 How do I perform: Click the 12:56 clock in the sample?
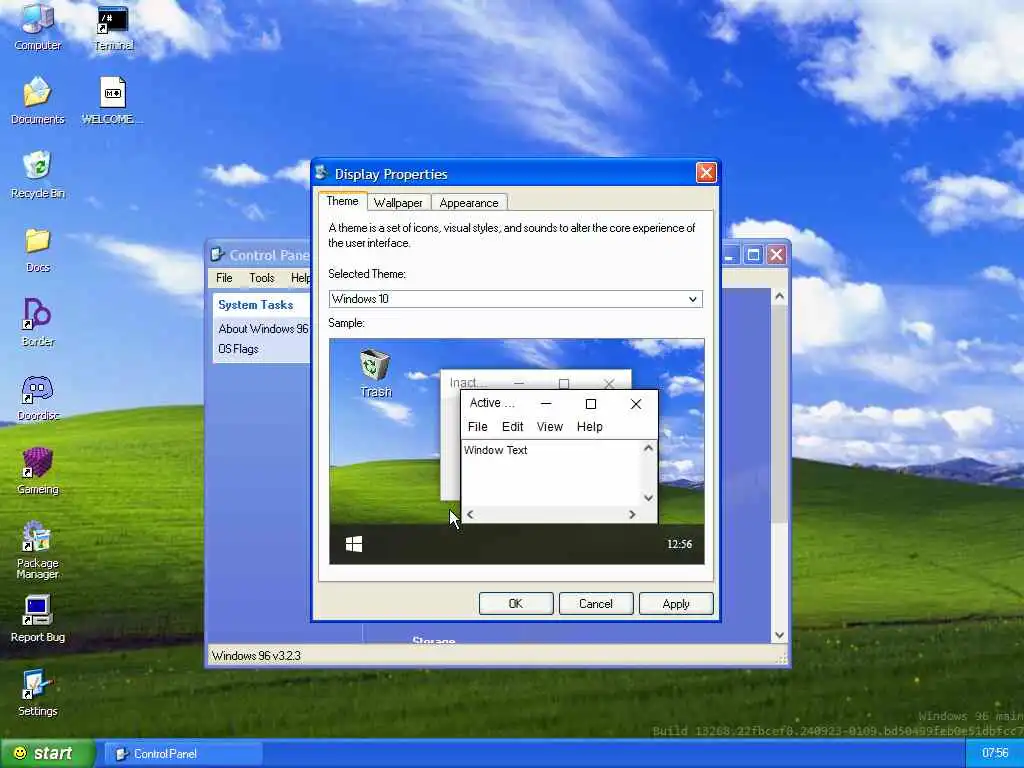679,544
